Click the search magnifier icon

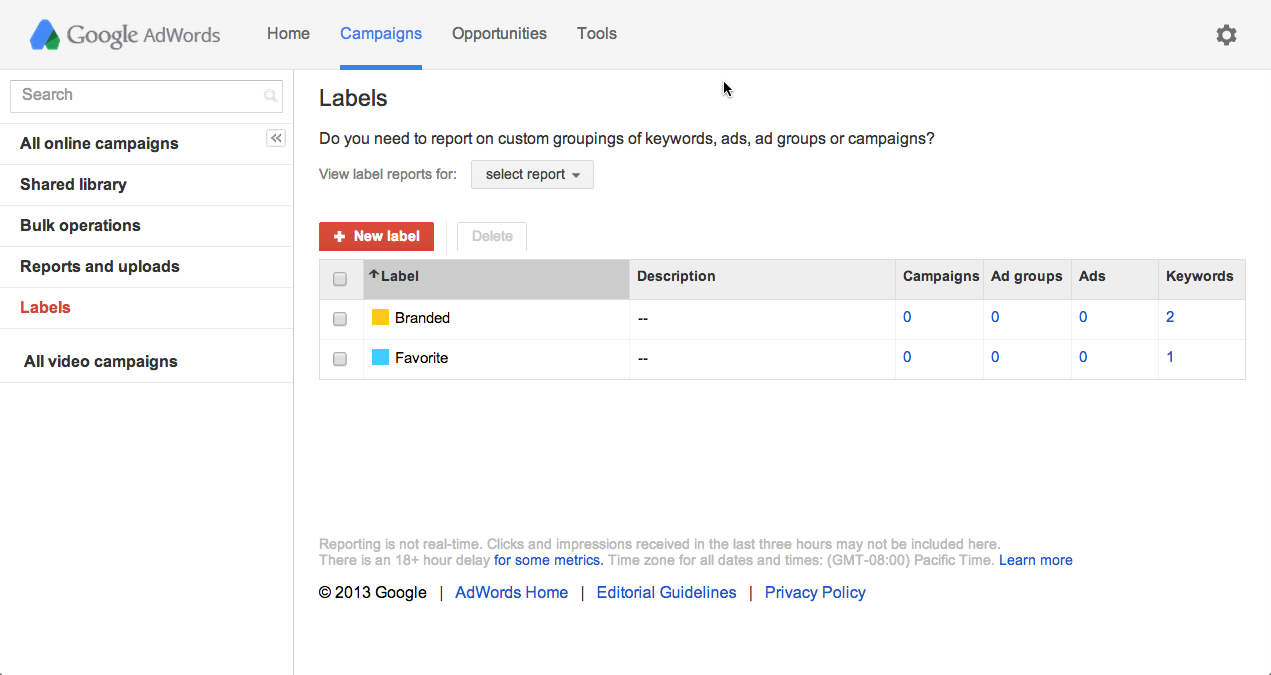pyautogui.click(x=270, y=96)
